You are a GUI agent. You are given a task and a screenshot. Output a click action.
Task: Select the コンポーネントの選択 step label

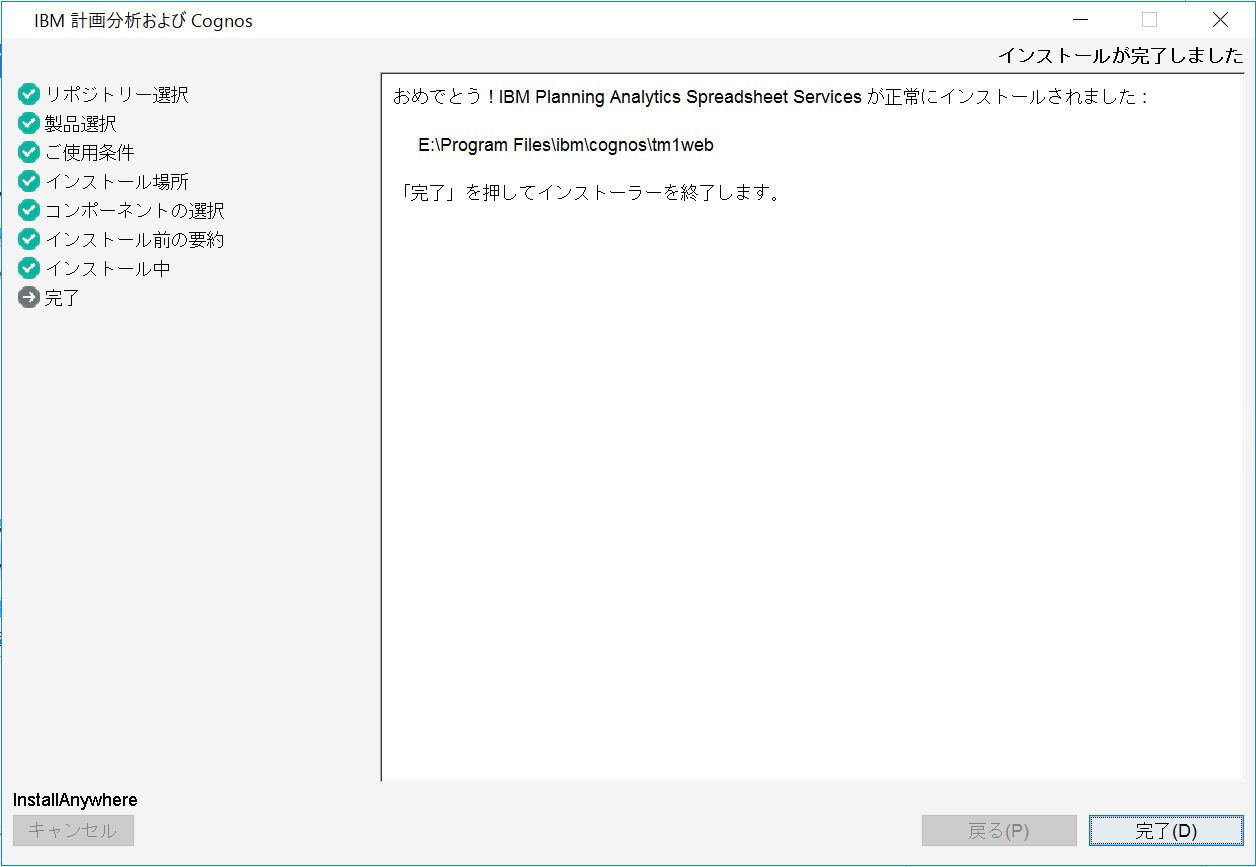coord(135,211)
